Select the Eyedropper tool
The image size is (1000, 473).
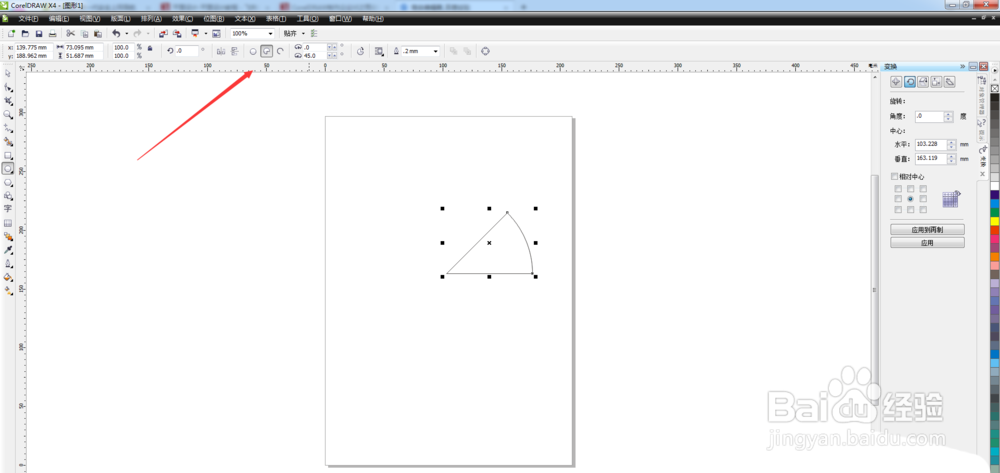(8, 249)
